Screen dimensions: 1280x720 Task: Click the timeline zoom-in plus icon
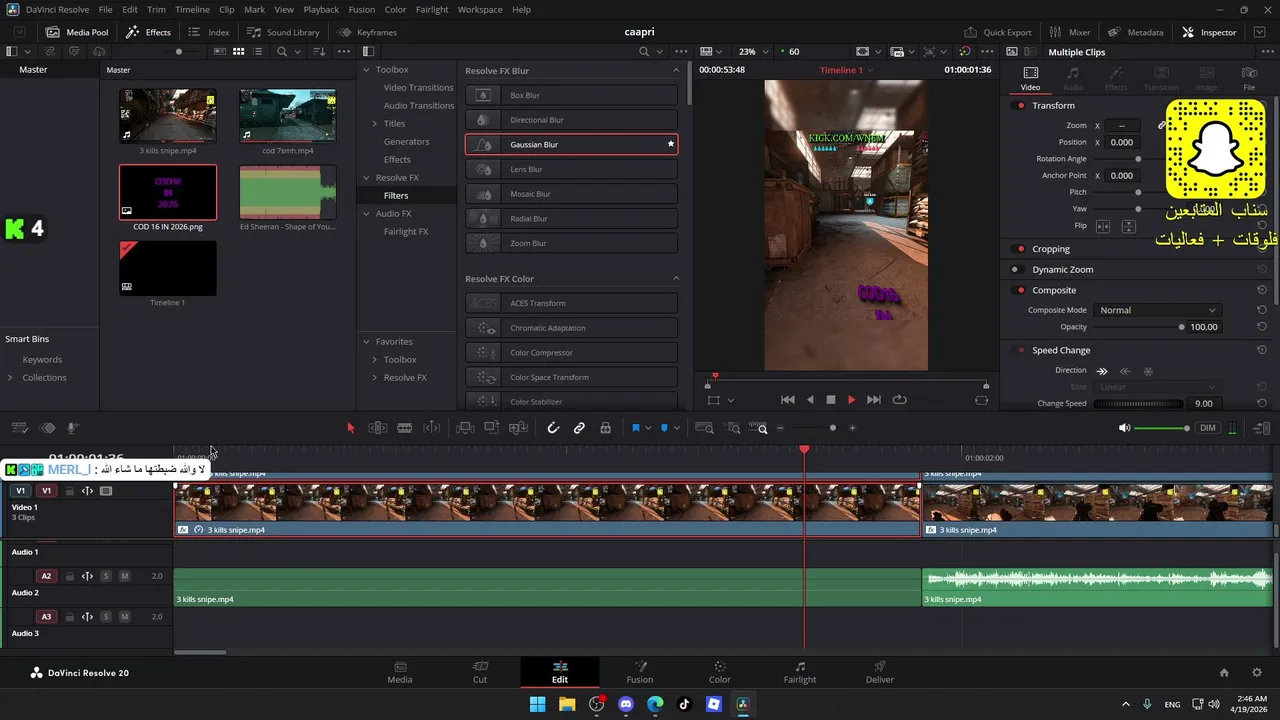coord(852,428)
